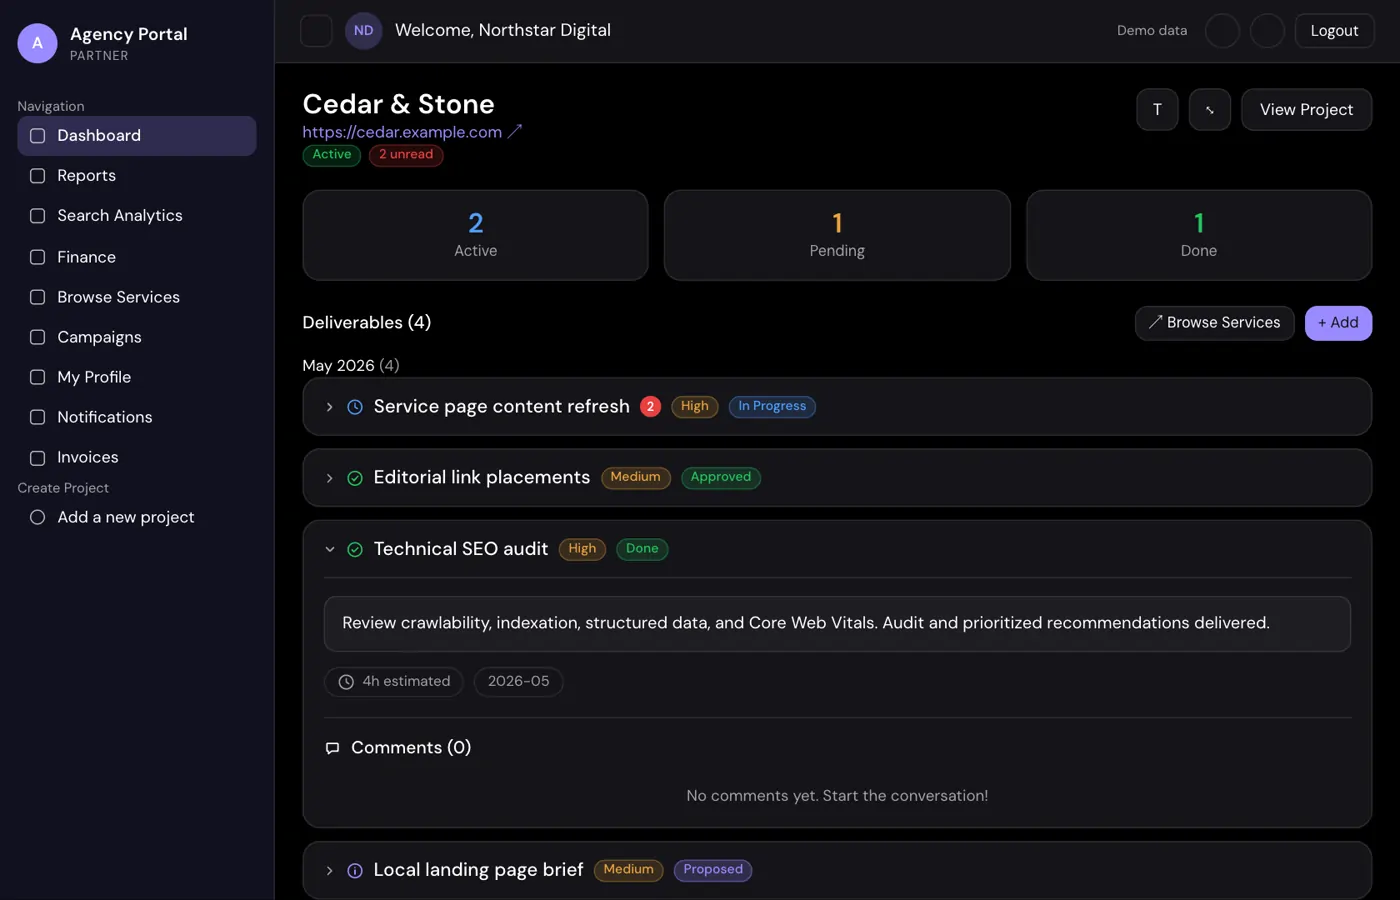Click the Dashboard sidebar icon
Image resolution: width=1400 pixels, height=900 pixels.
[x=38, y=136]
